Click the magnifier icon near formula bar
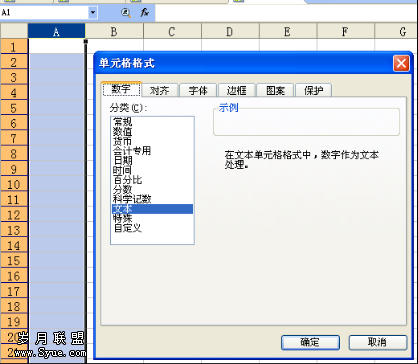 (x=126, y=13)
